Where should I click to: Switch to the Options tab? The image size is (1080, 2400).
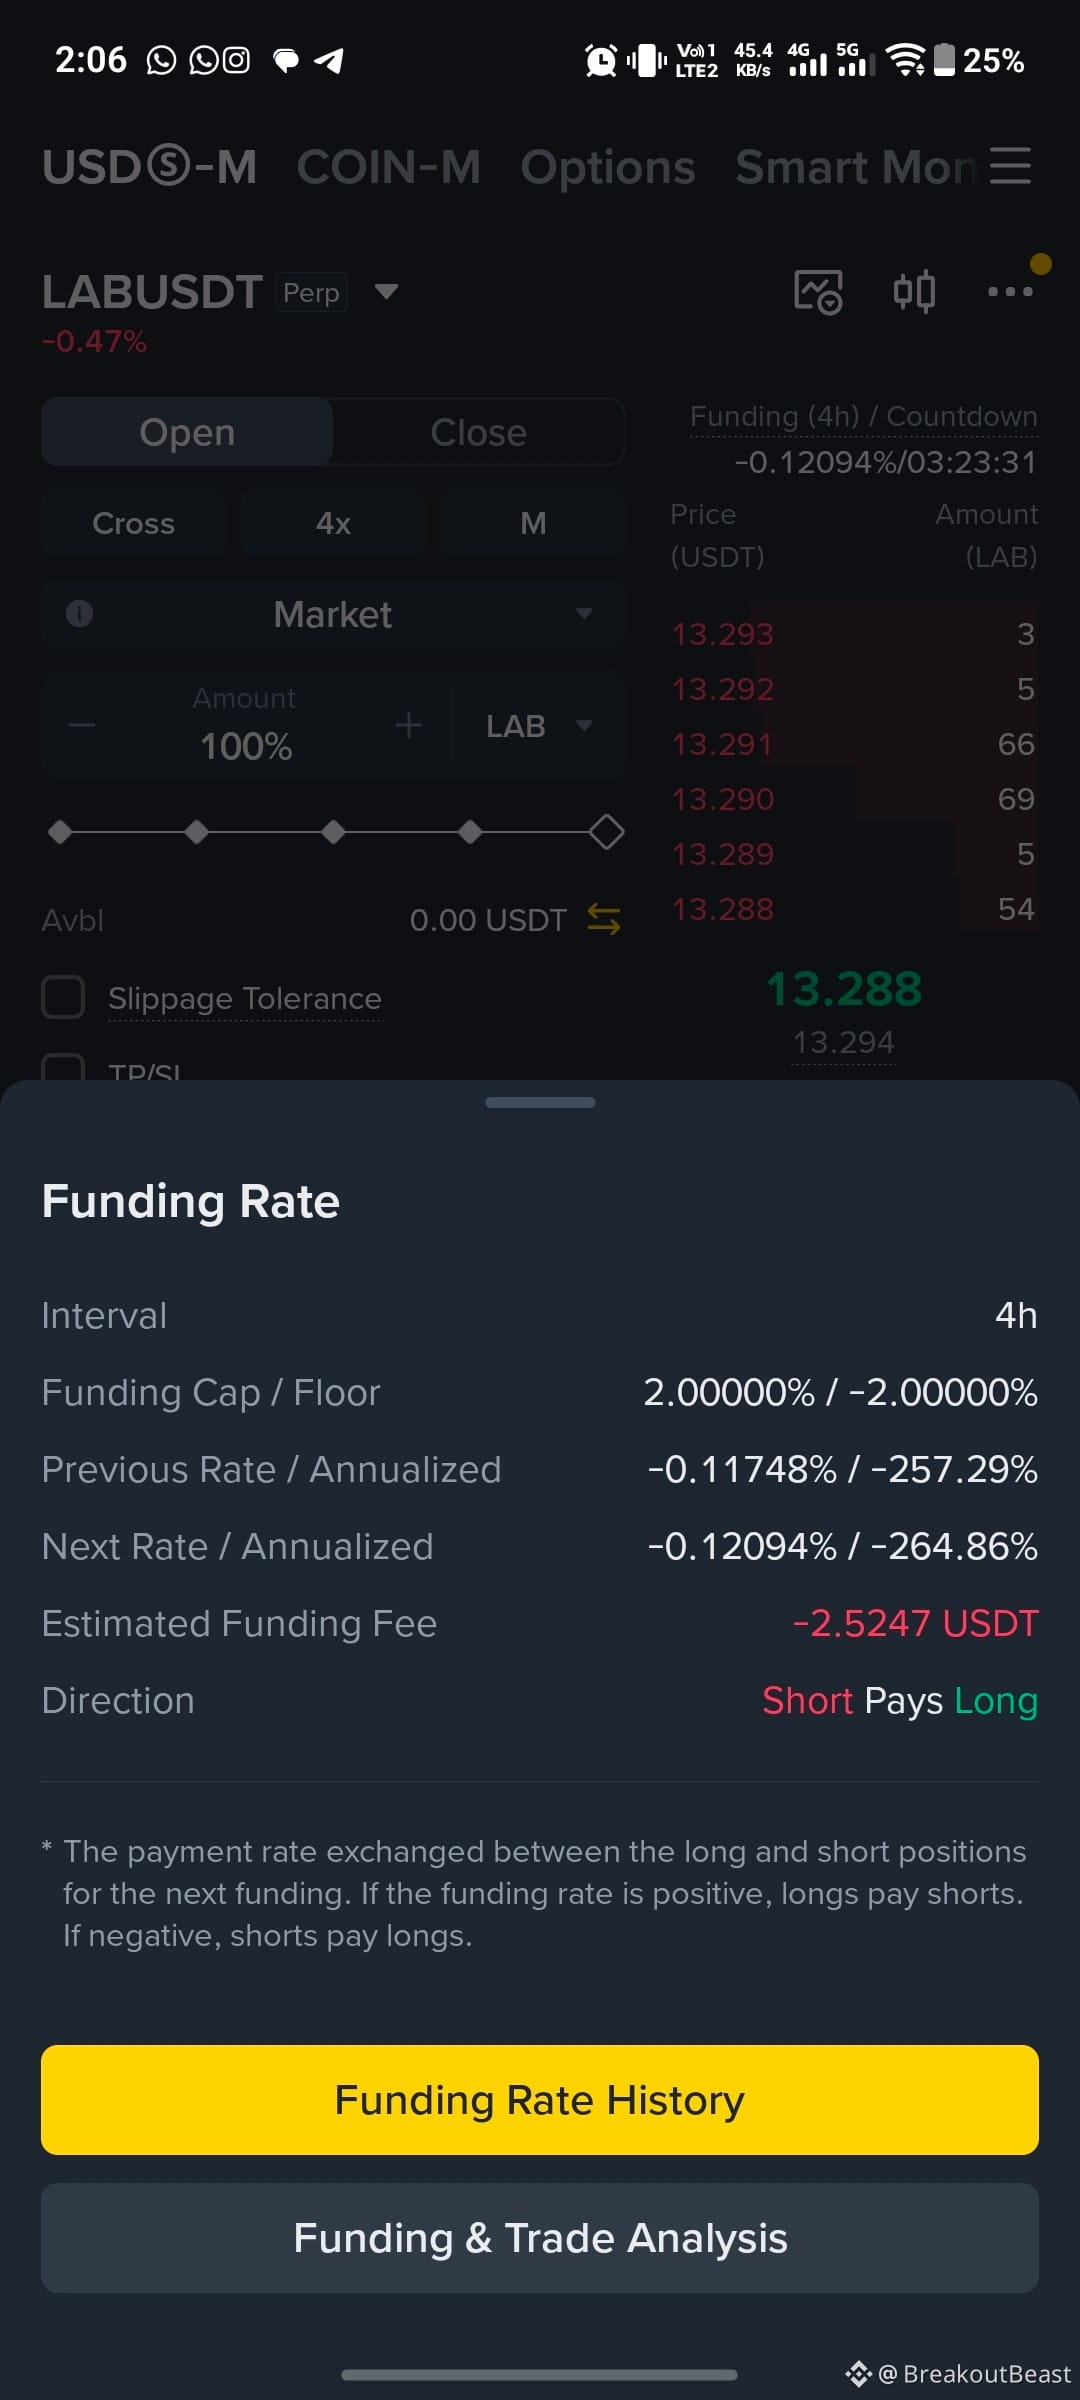pyautogui.click(x=608, y=167)
